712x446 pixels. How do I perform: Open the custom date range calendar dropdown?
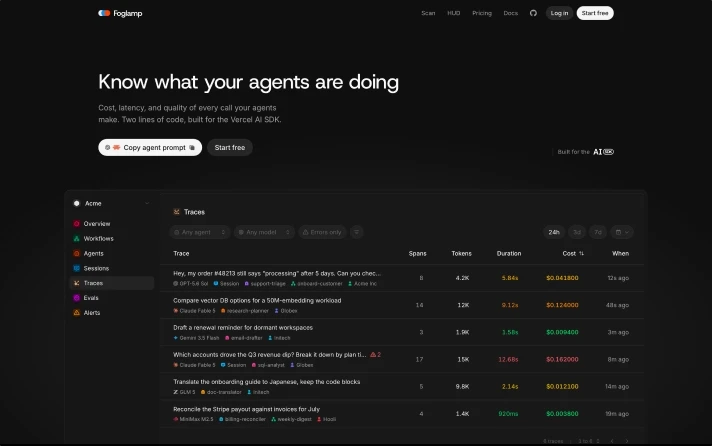[622, 232]
